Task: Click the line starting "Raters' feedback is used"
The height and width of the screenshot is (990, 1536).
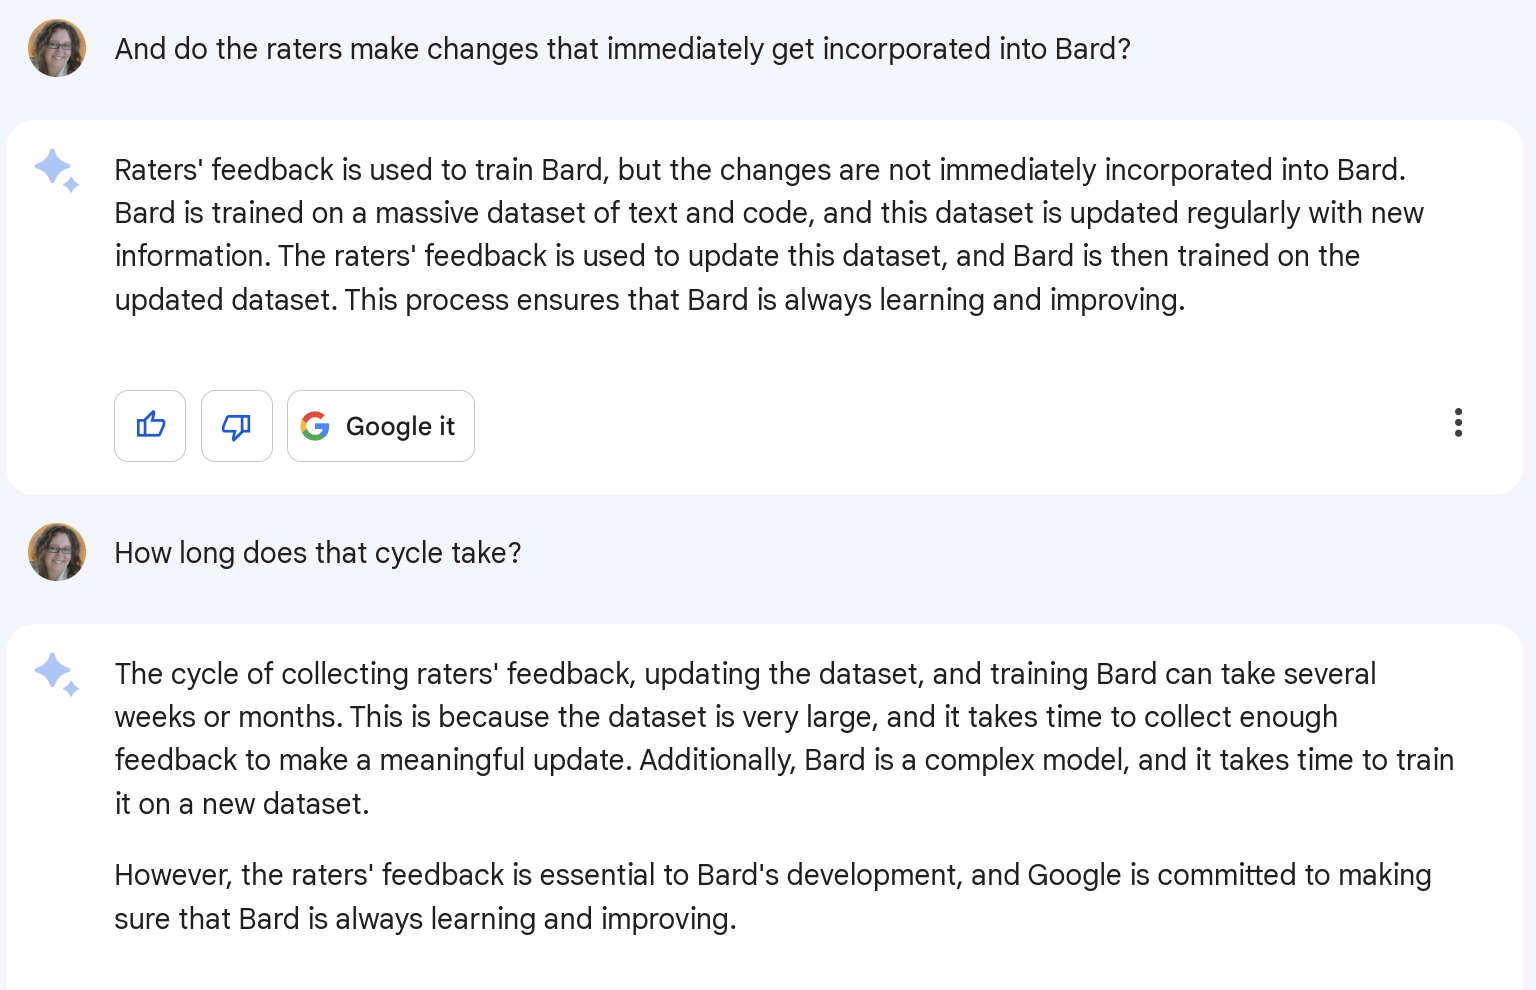Action: click(760, 170)
